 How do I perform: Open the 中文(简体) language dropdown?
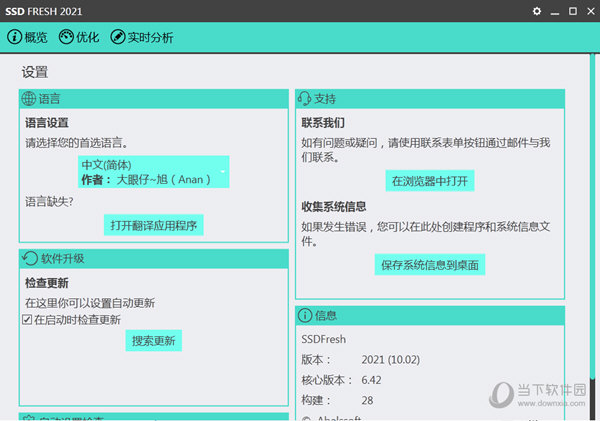click(153, 172)
